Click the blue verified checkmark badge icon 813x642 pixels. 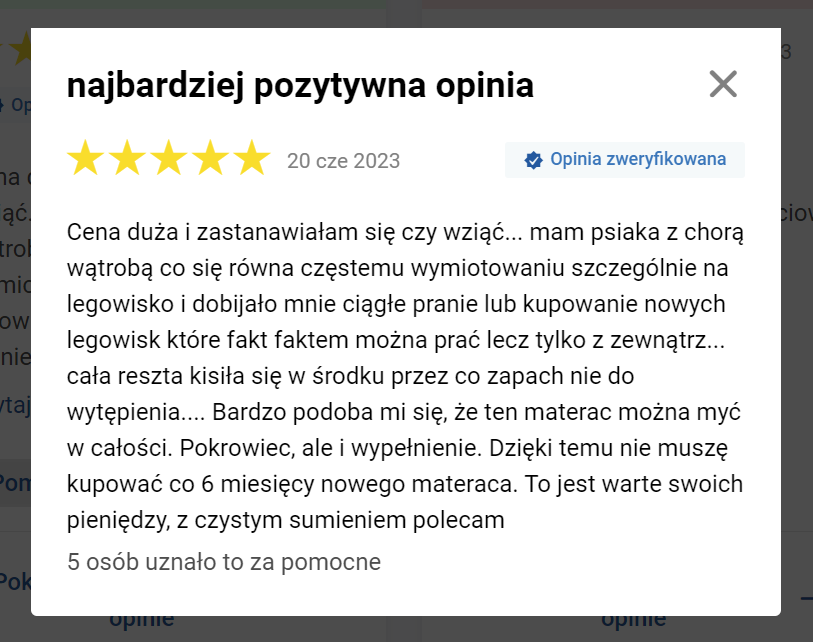533,160
